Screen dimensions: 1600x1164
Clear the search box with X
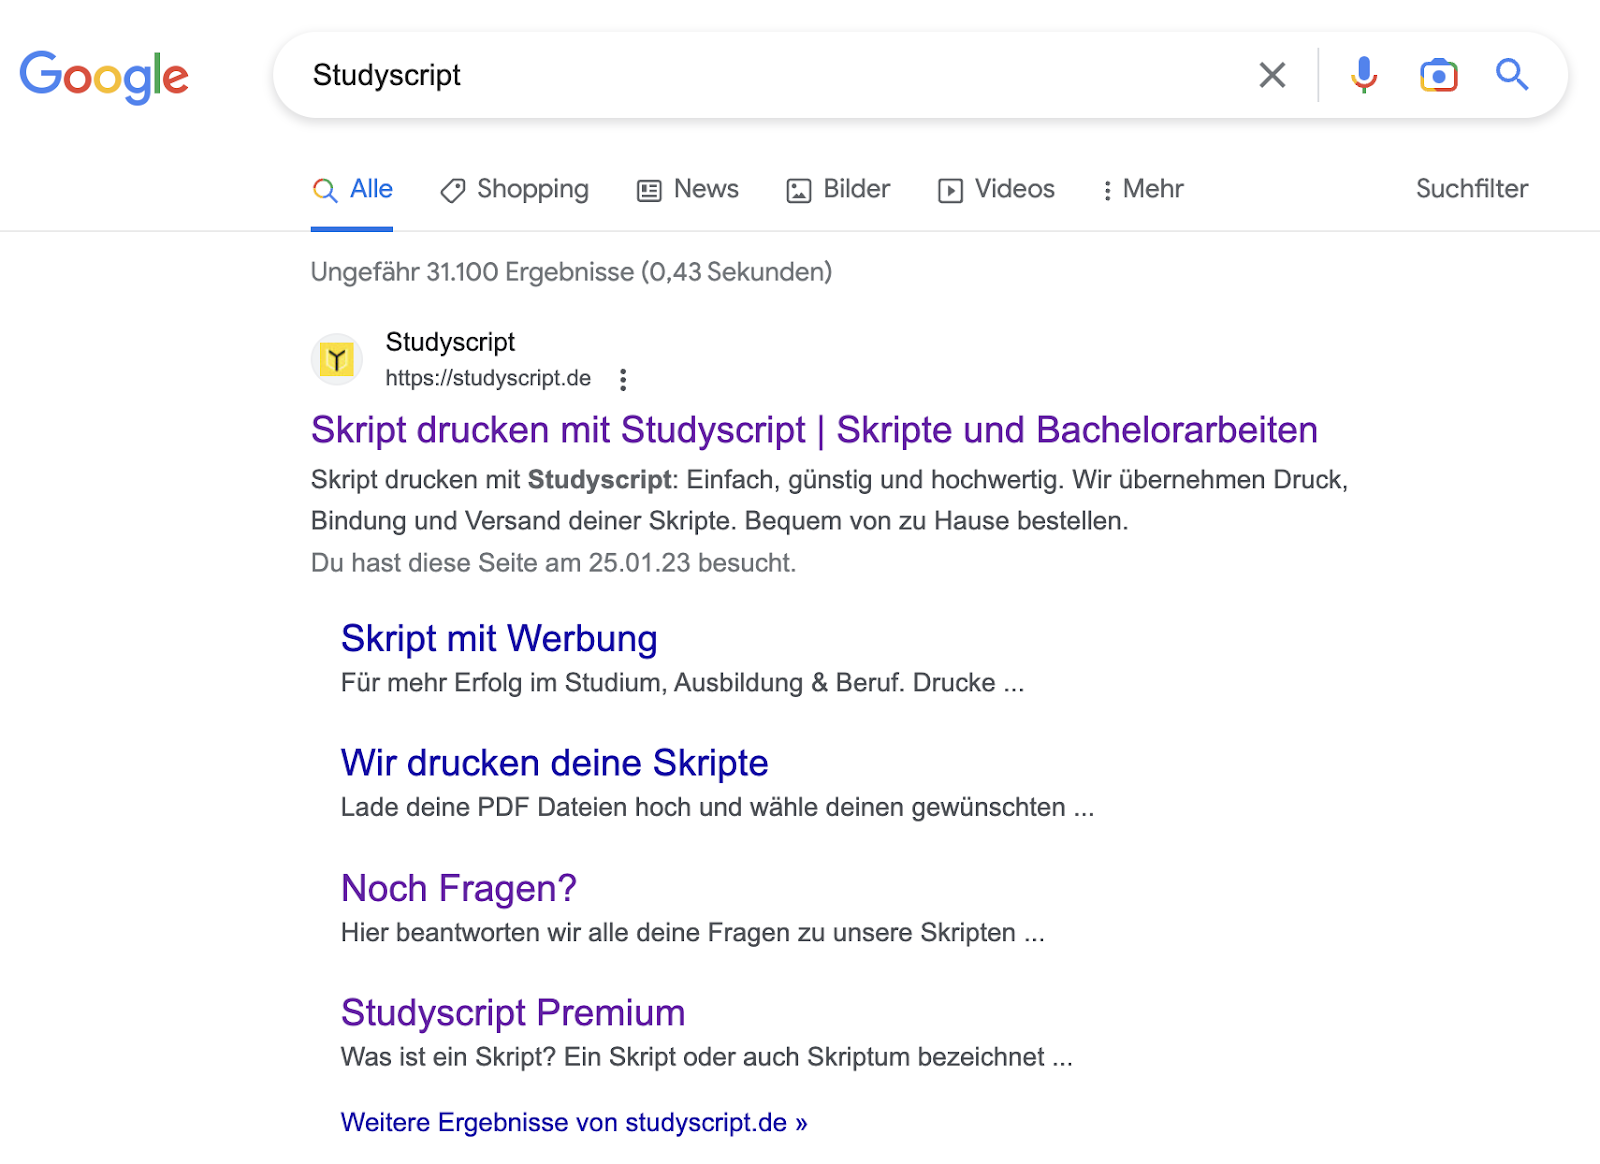pos(1272,75)
